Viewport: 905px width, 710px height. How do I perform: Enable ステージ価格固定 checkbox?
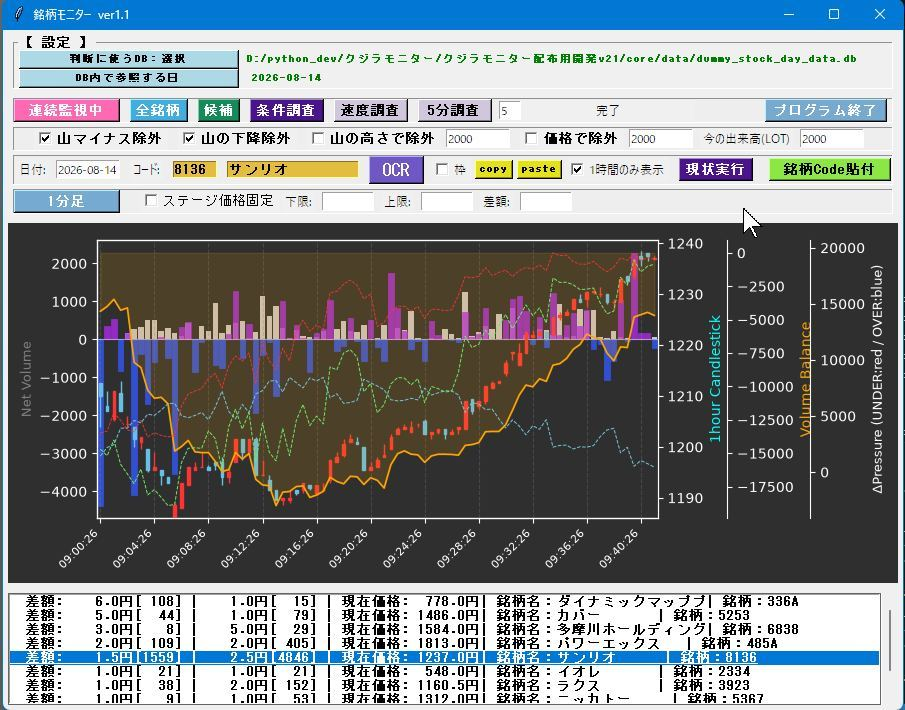point(151,200)
